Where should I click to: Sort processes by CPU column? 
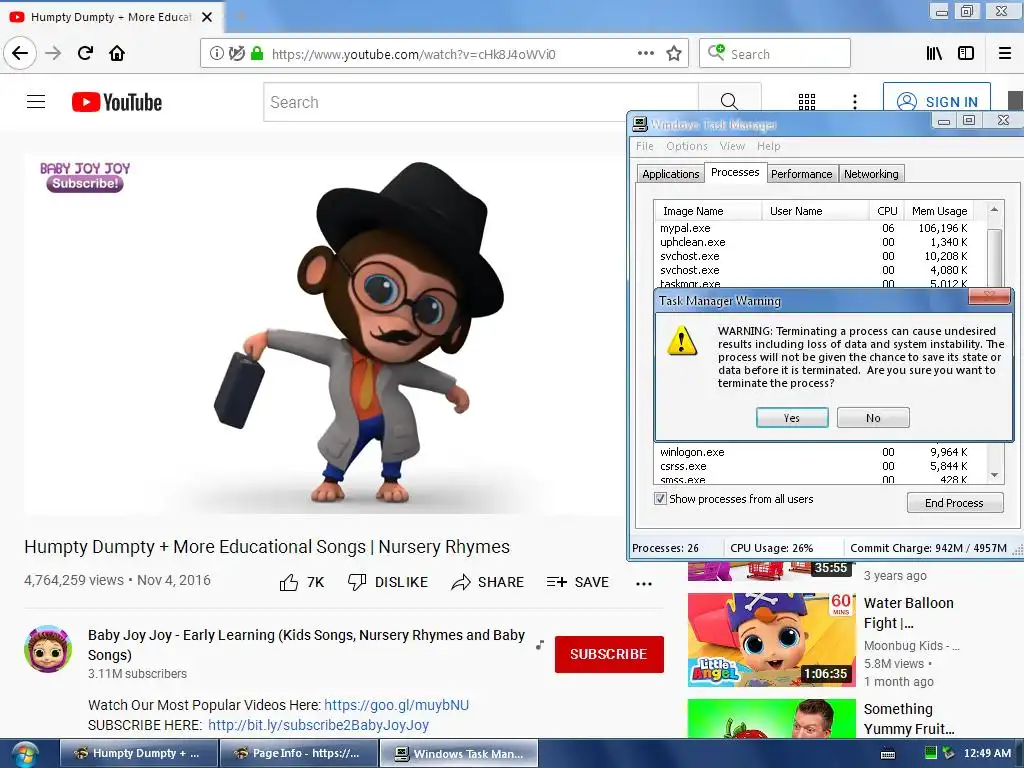pos(887,211)
